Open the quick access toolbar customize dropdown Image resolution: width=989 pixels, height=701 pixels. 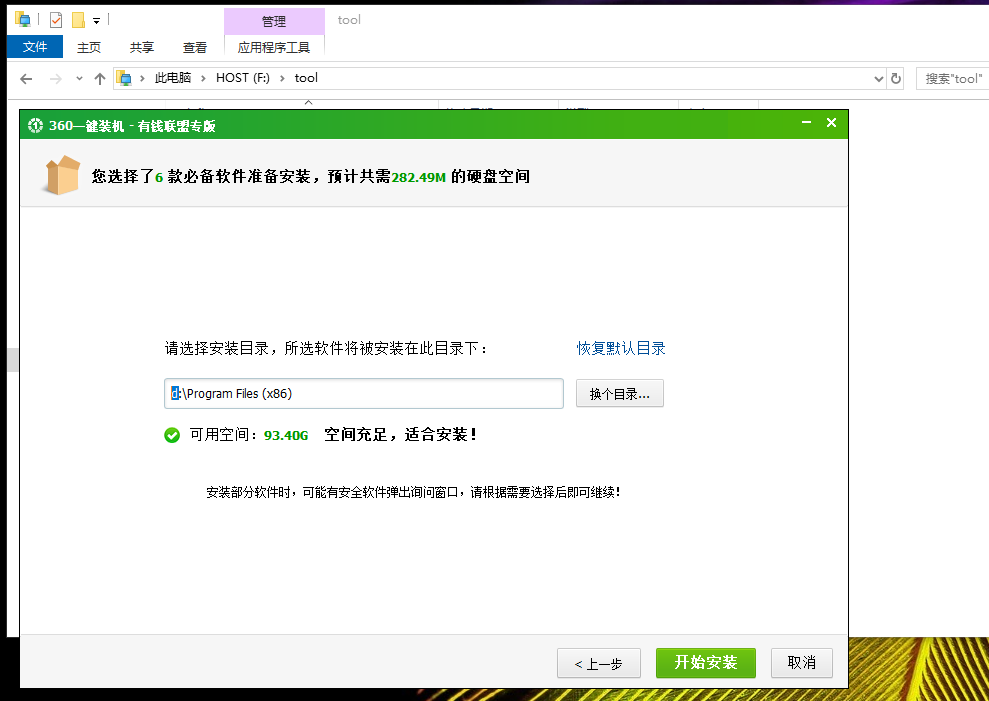tap(97, 21)
